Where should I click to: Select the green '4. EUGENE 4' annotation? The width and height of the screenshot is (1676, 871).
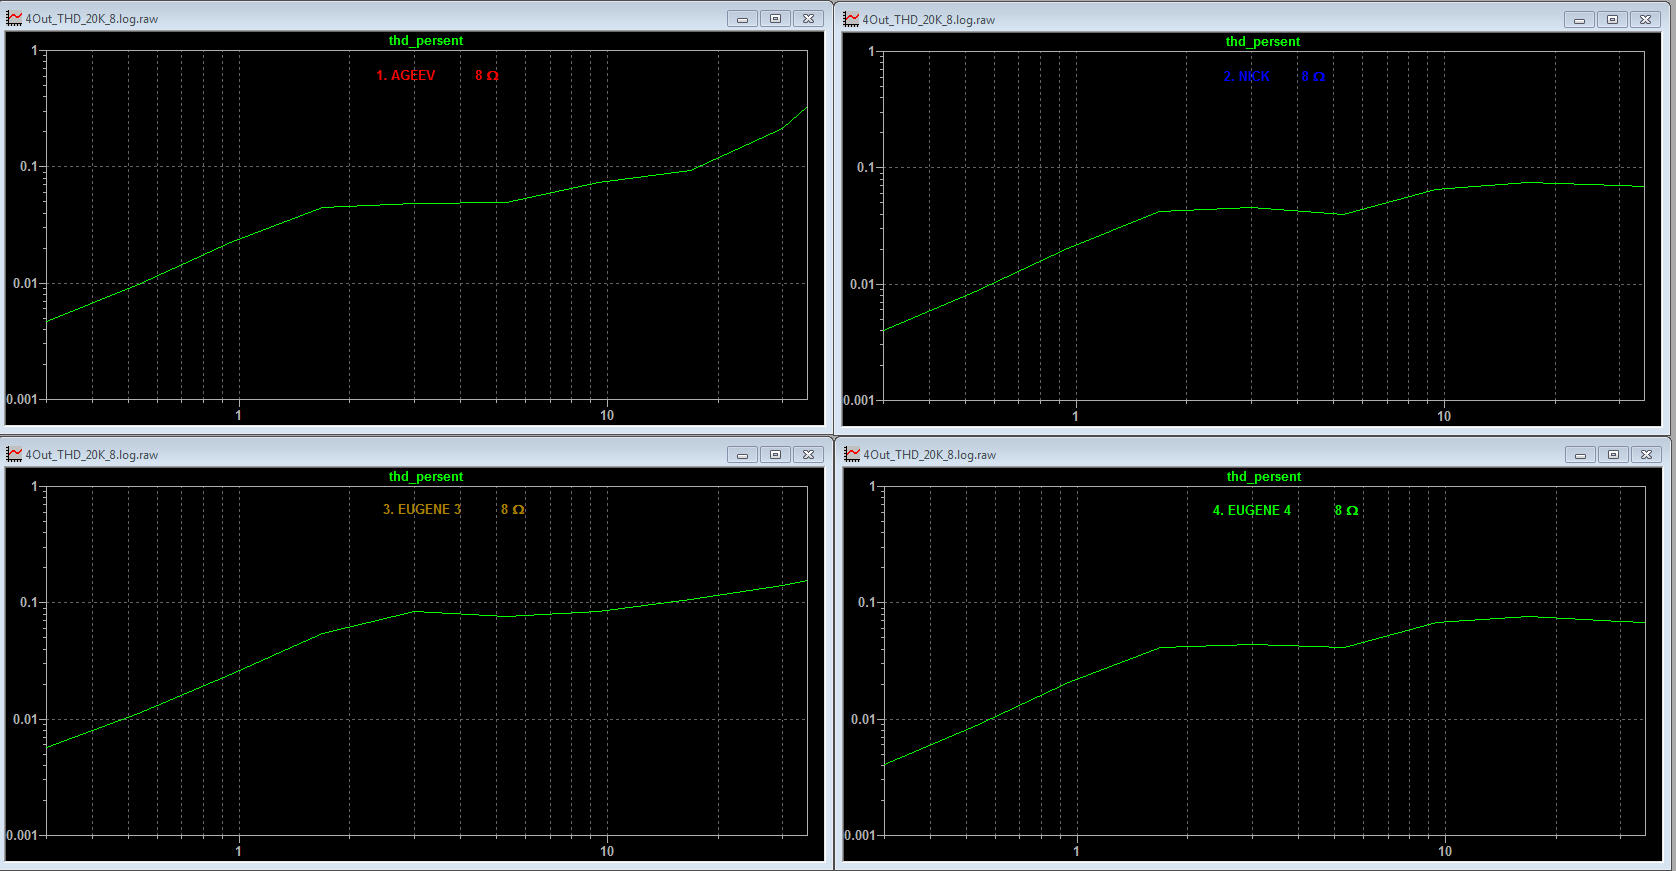[x=1251, y=510]
